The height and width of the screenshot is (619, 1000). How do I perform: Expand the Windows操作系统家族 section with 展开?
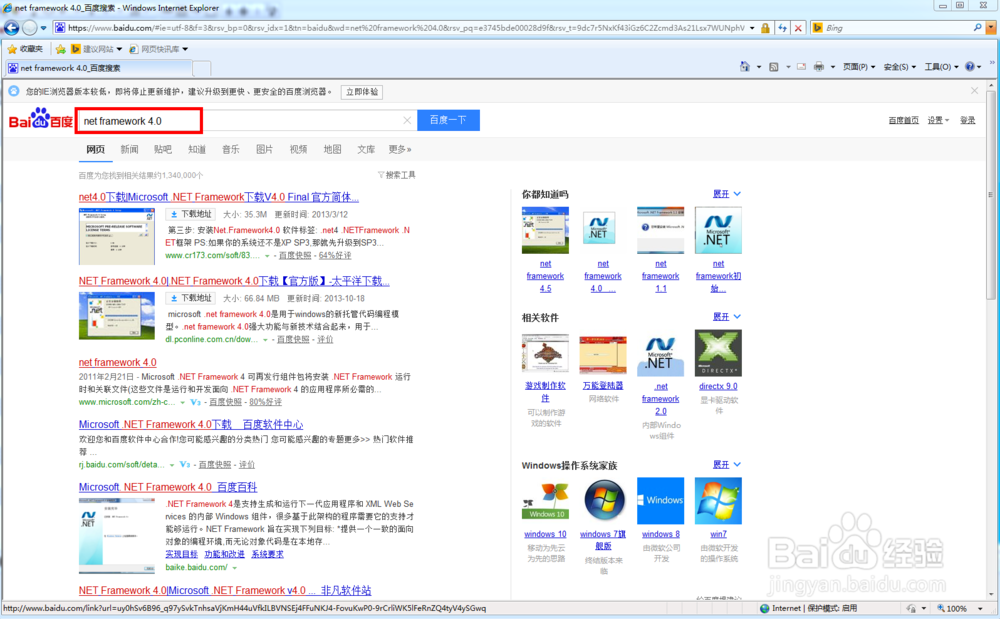pos(726,465)
